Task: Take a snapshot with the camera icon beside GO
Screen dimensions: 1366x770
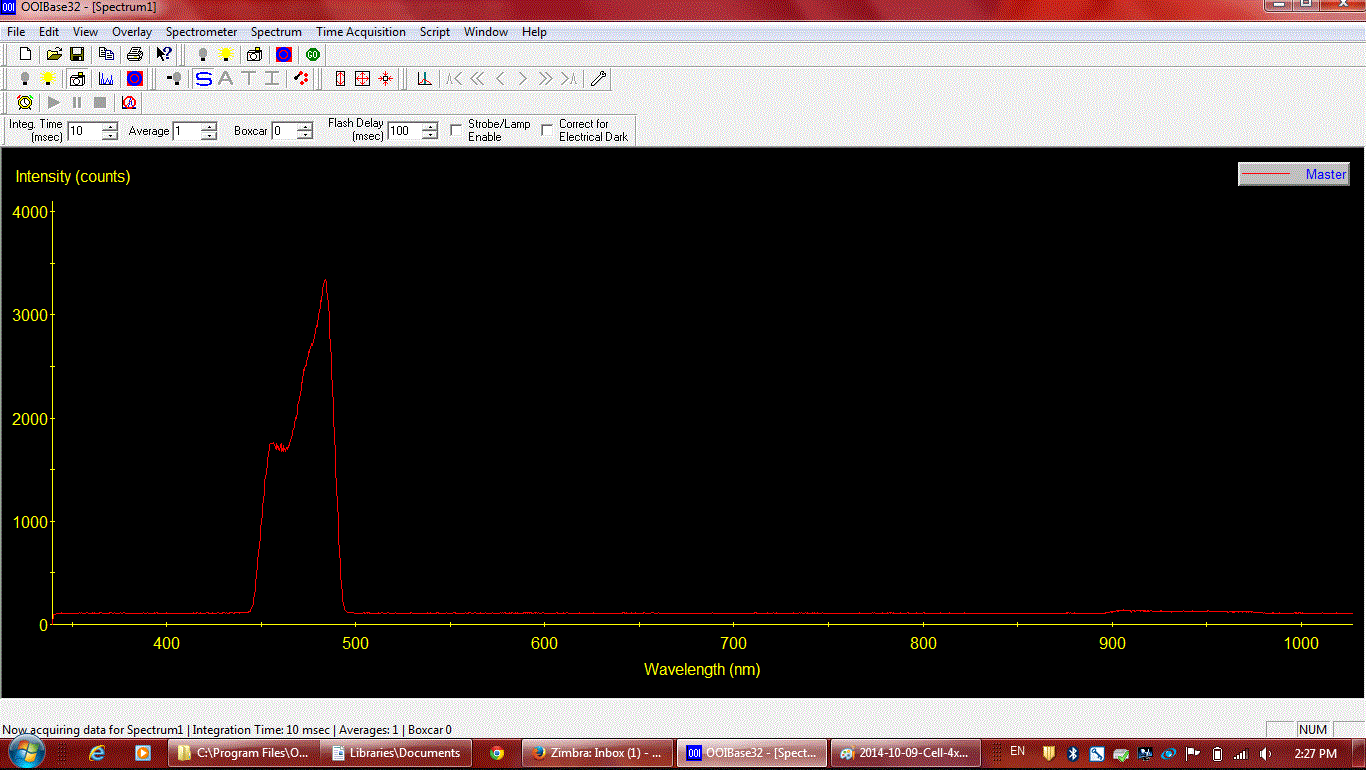Action: coord(254,54)
